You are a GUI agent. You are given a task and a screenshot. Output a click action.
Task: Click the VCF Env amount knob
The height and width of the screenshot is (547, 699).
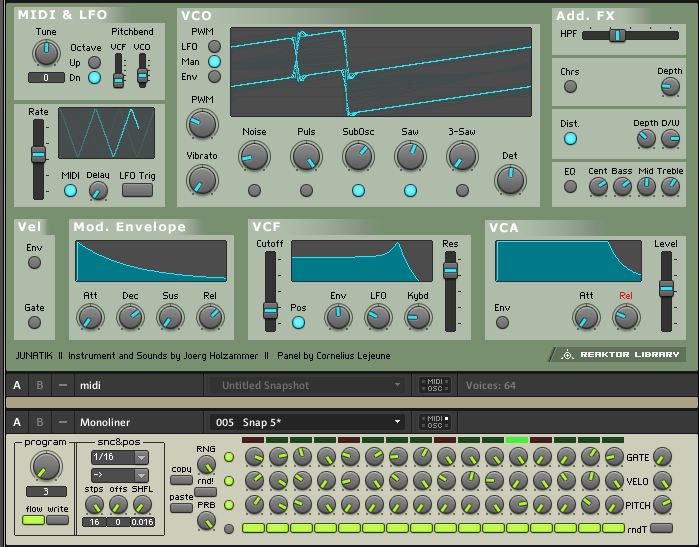[338, 317]
